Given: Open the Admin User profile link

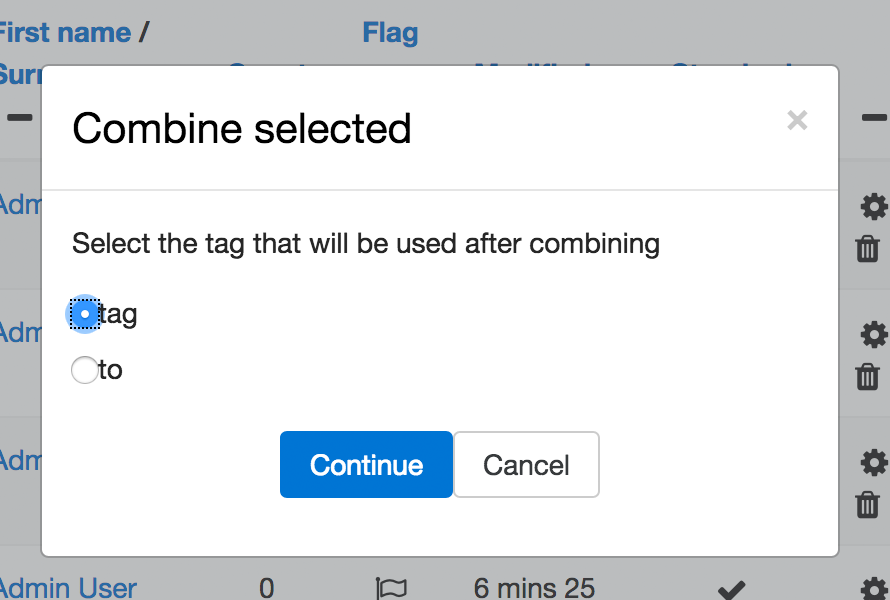Looking at the screenshot, I should (68, 588).
